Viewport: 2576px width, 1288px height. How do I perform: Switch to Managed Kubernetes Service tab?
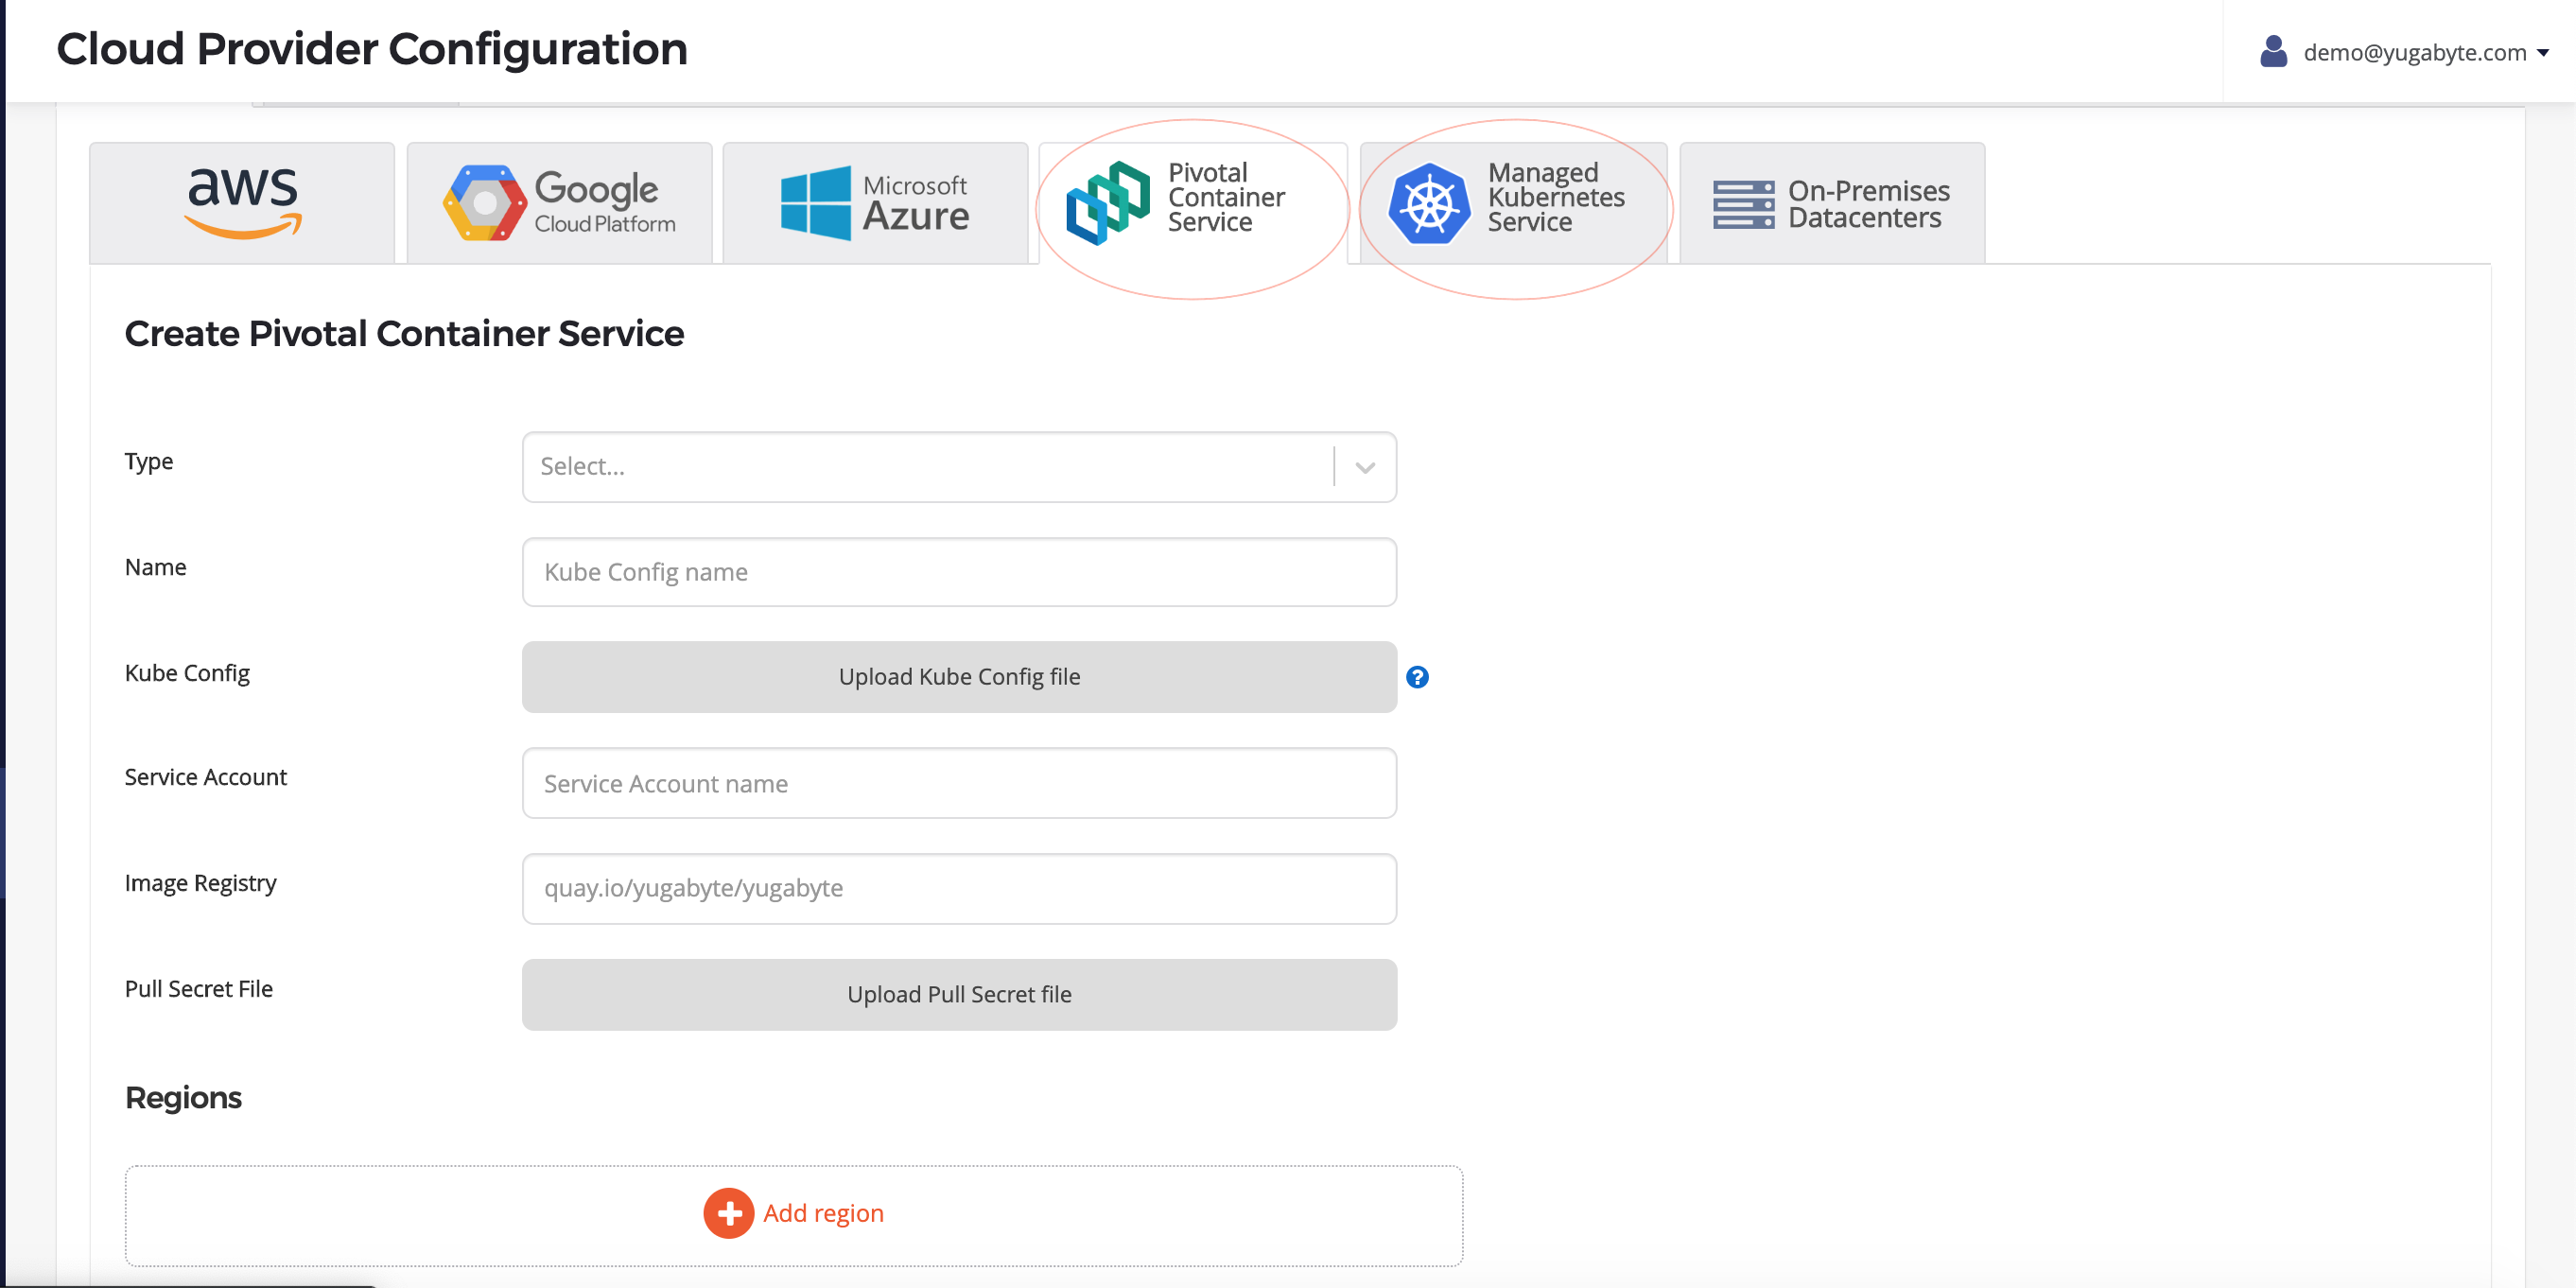tap(1513, 203)
